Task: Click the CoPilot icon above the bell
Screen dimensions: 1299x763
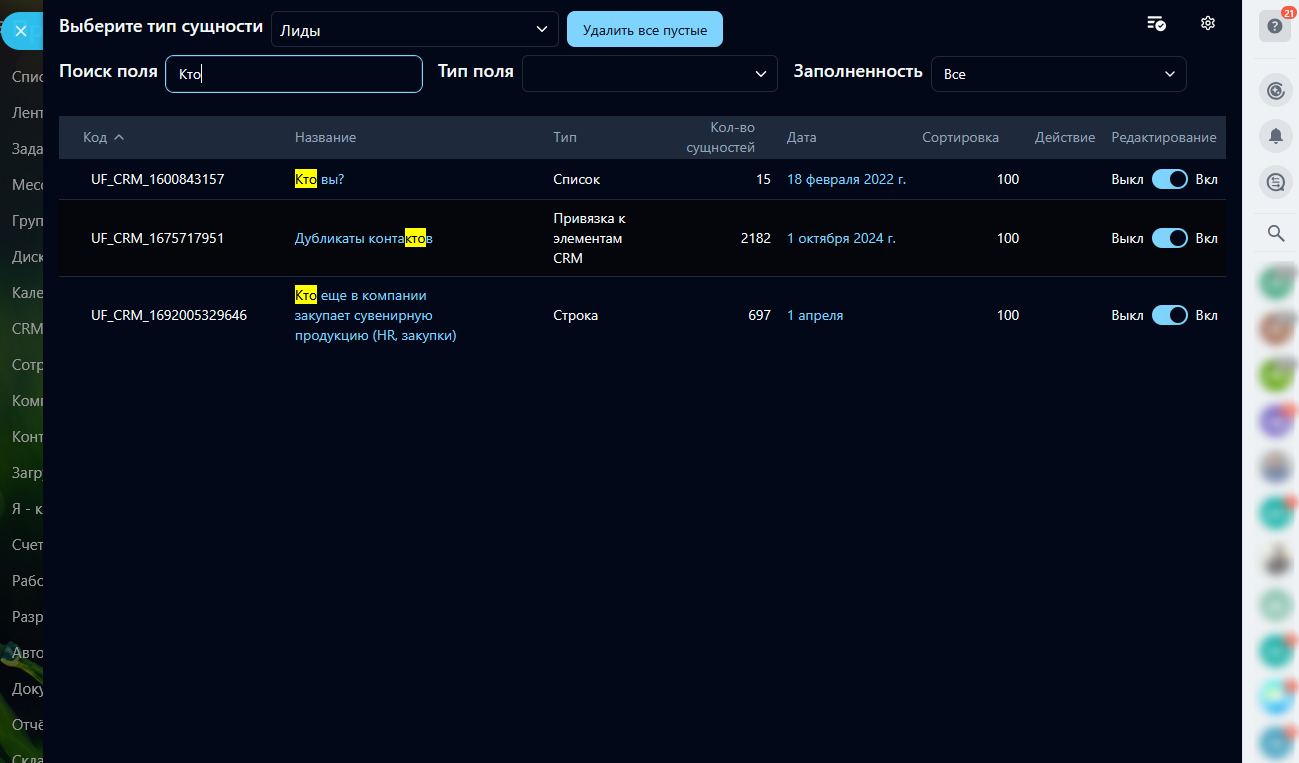Action: pyautogui.click(x=1275, y=92)
